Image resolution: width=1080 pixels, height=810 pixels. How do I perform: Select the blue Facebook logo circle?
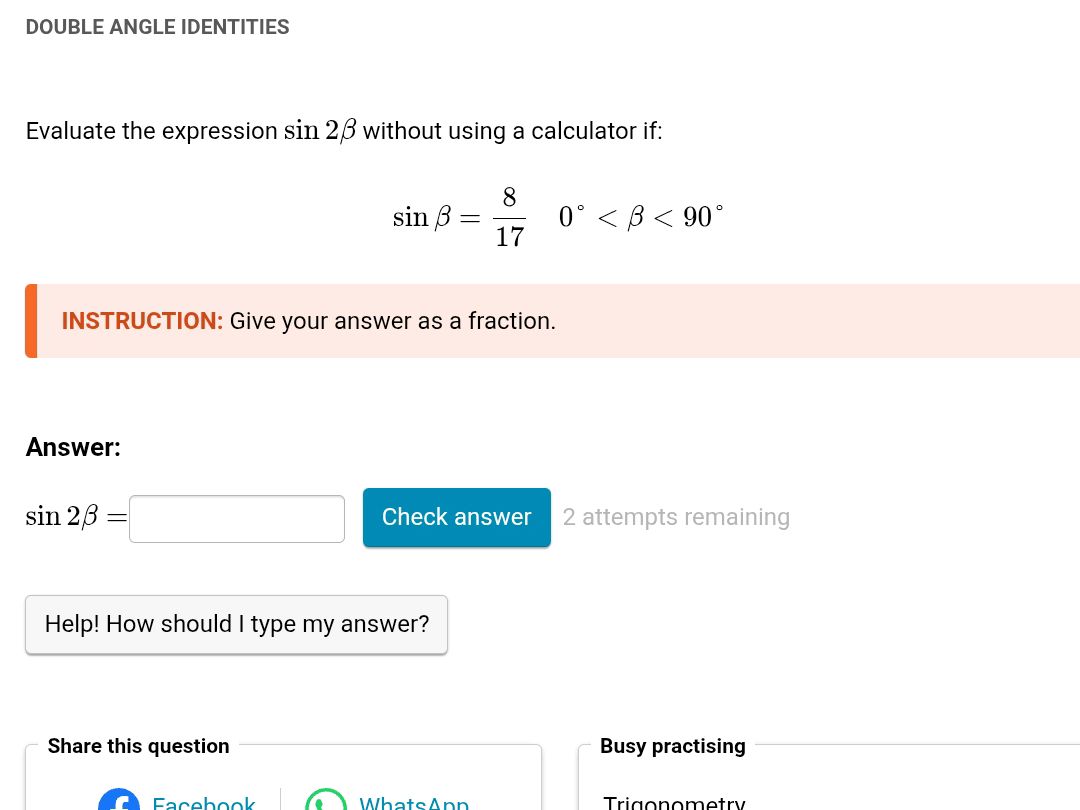tap(119, 800)
